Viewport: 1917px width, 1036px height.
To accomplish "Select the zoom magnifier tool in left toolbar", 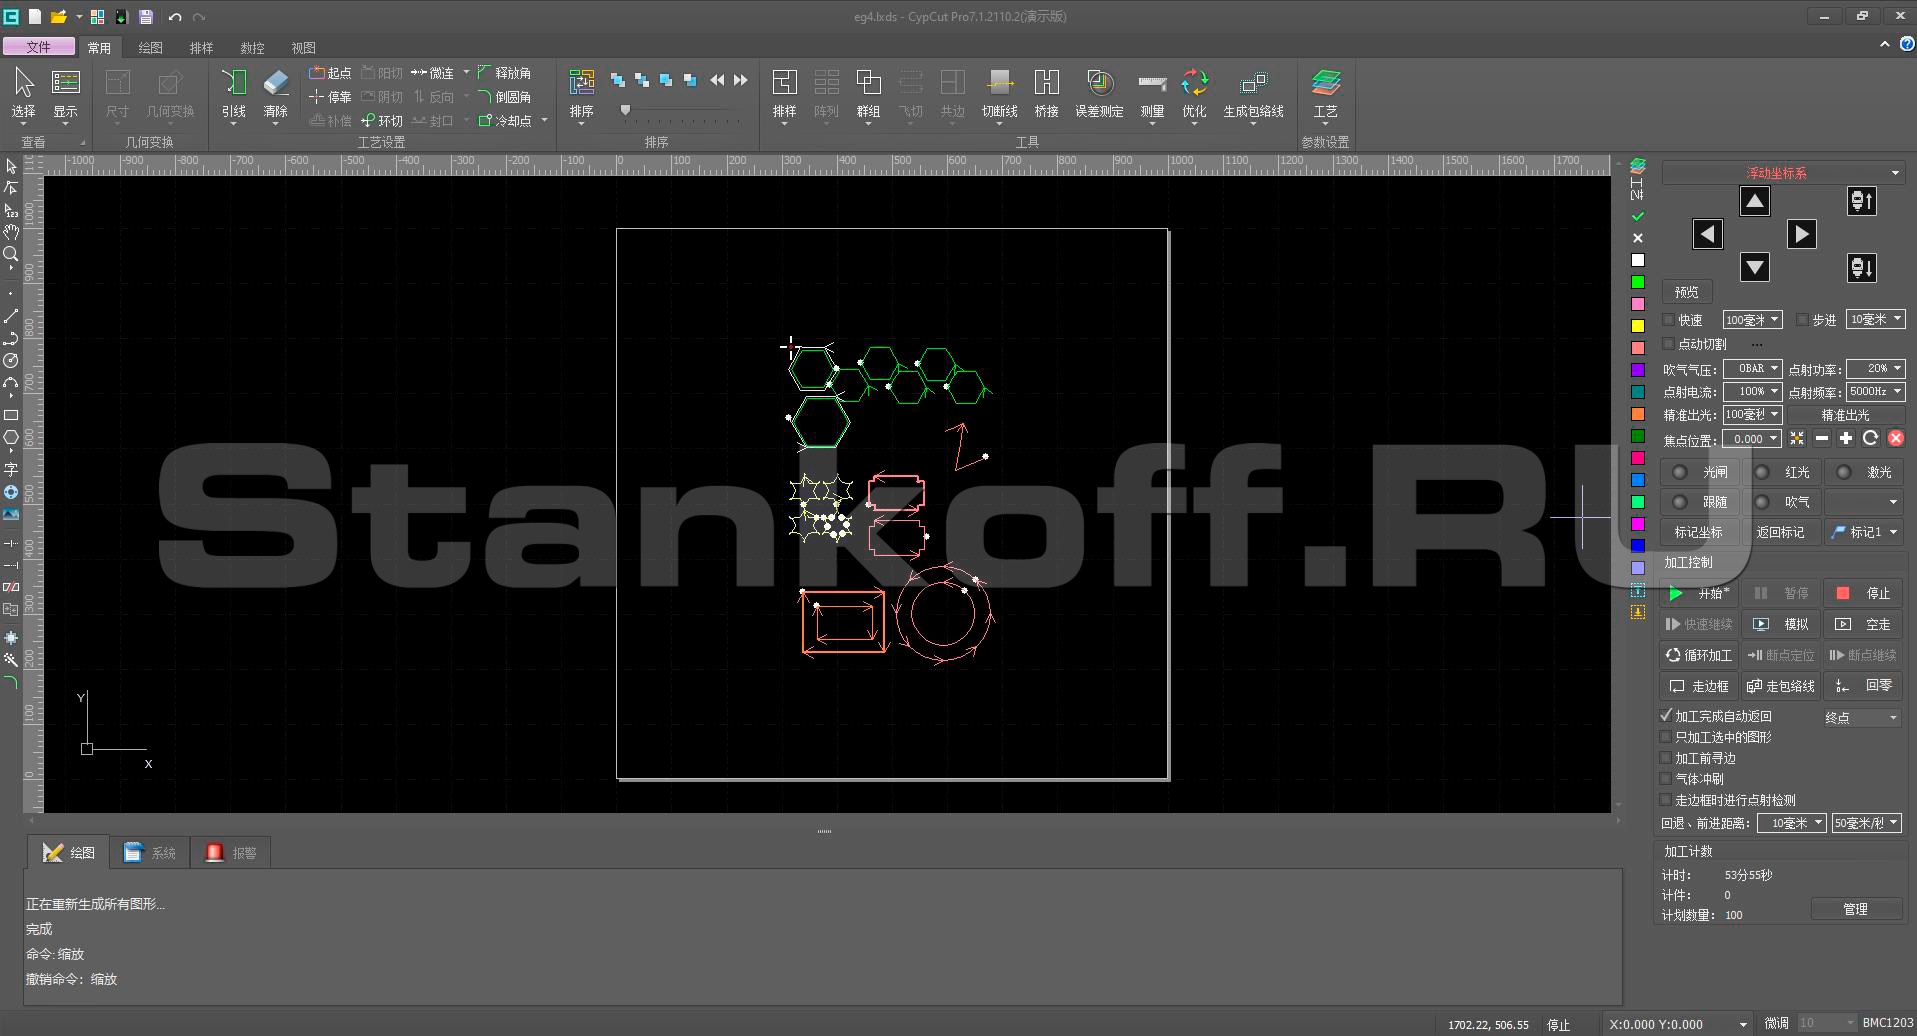I will click(11, 254).
